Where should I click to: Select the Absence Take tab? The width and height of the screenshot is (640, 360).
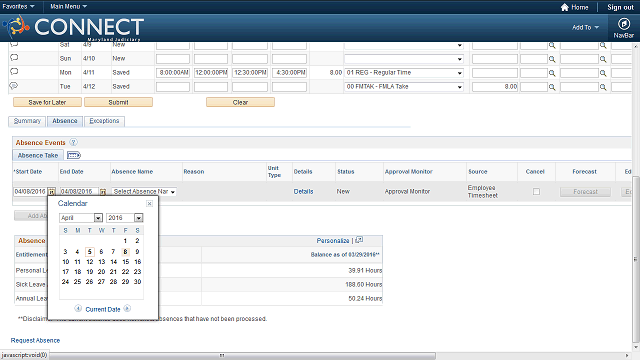click(38, 155)
